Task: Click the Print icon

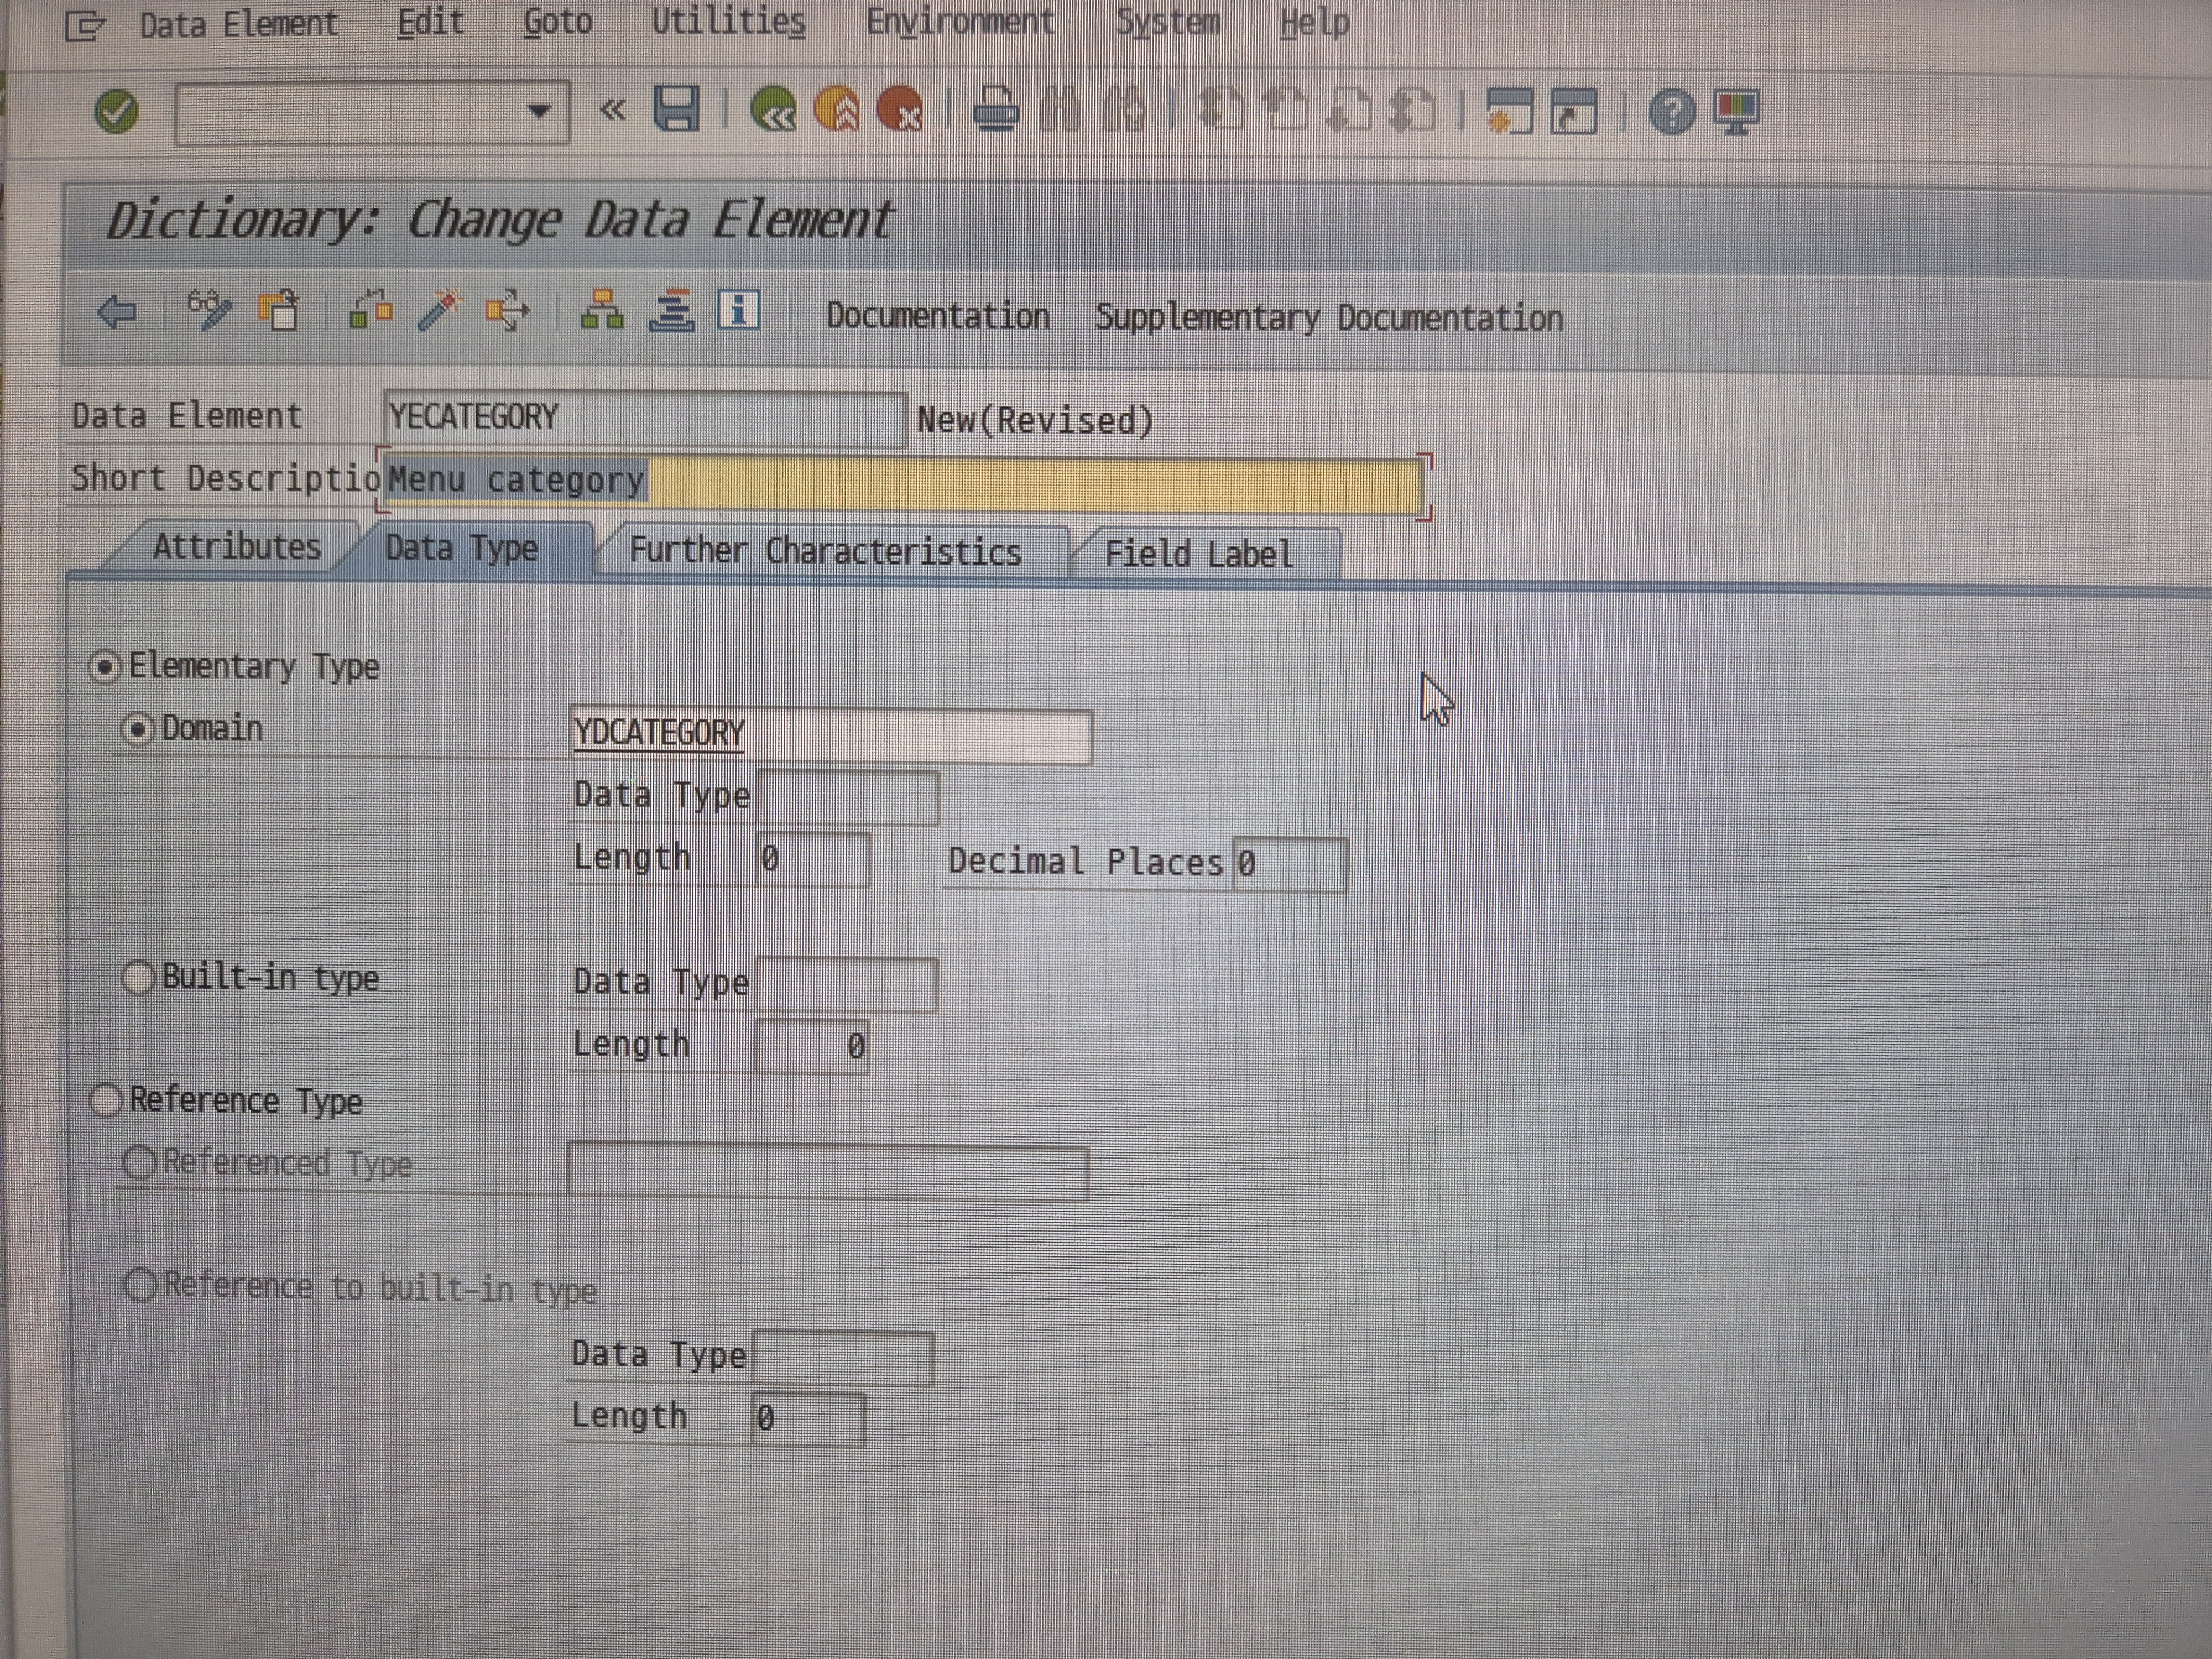Action: coord(996,109)
